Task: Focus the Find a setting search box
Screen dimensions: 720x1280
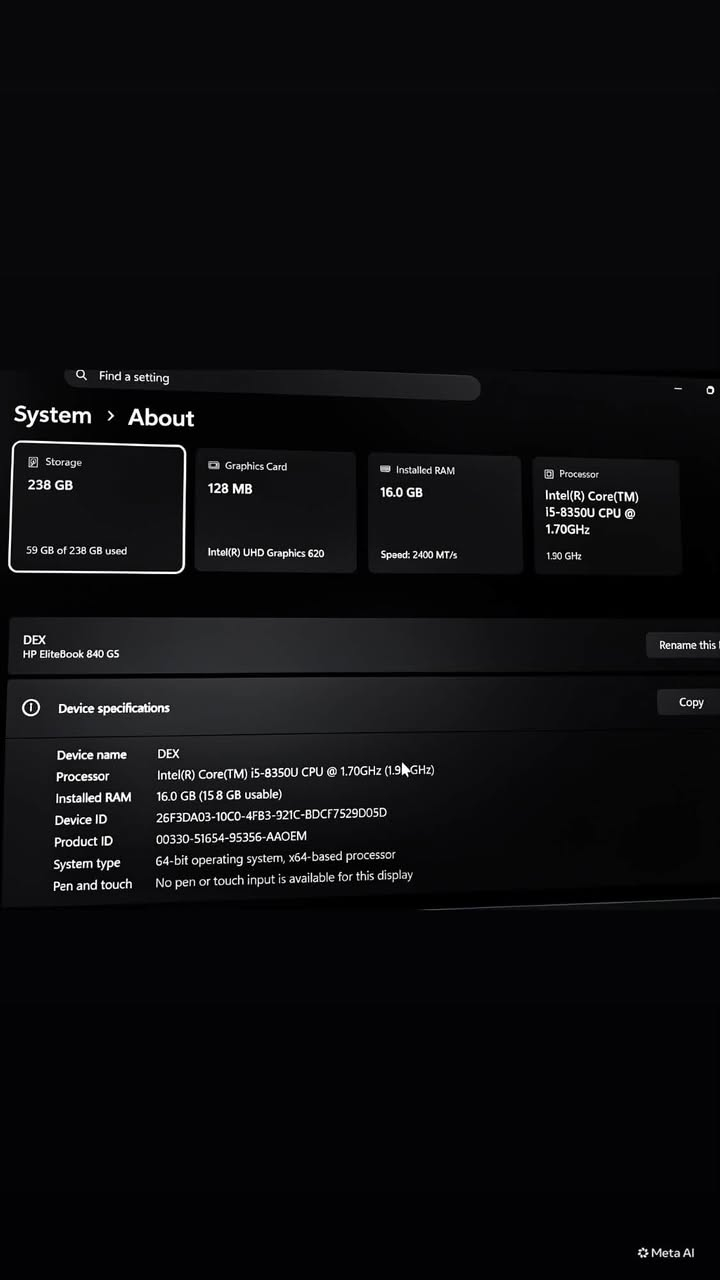Action: pos(272,382)
